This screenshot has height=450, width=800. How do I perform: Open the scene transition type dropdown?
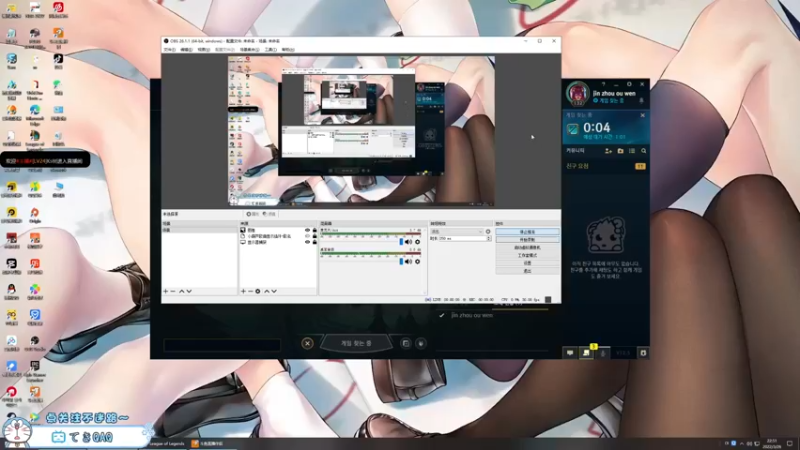tap(457, 232)
